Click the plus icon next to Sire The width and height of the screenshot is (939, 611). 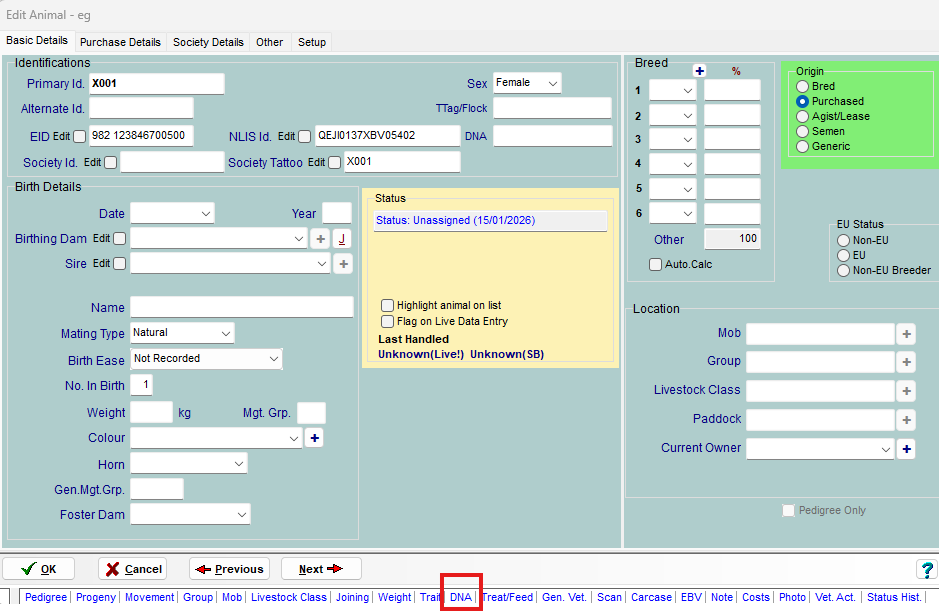click(x=342, y=264)
